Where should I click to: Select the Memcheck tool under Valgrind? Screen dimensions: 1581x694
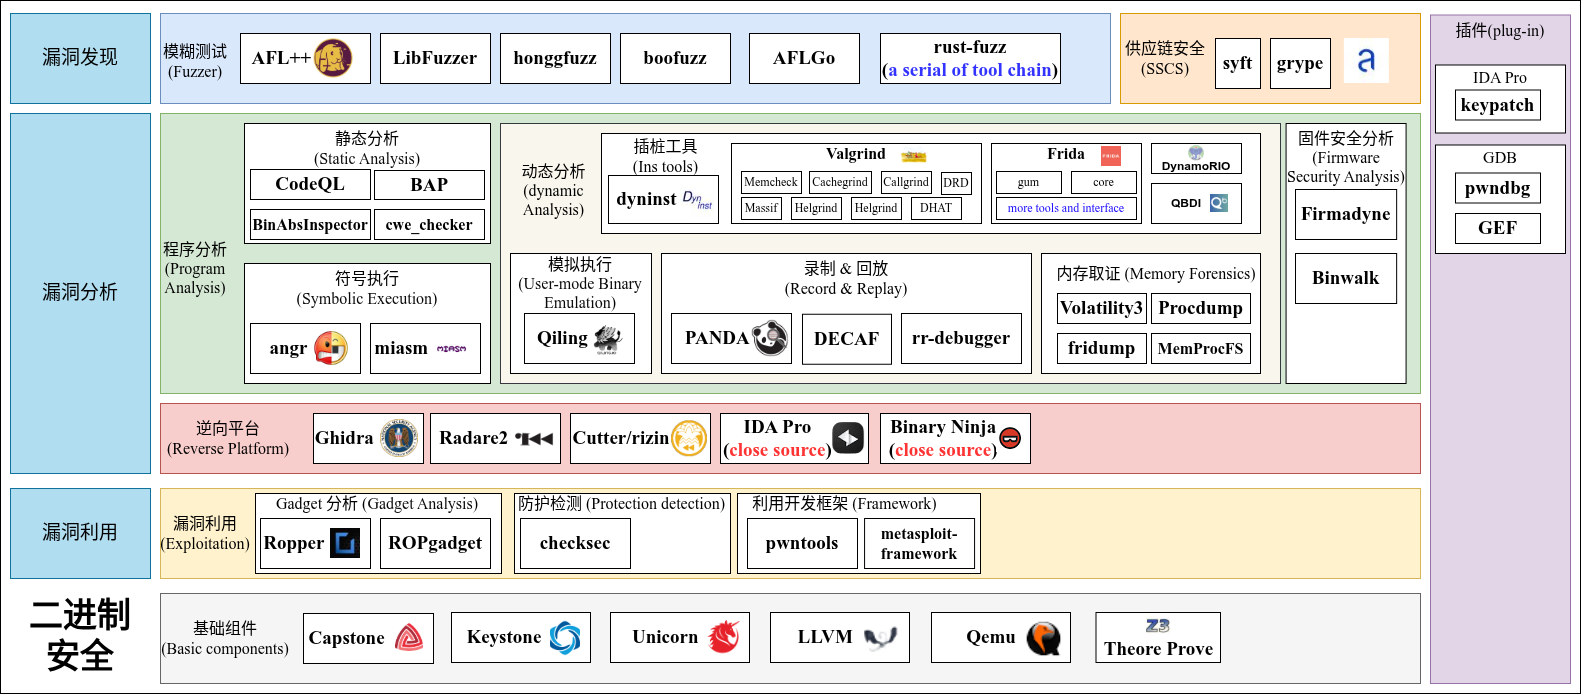coord(771,182)
